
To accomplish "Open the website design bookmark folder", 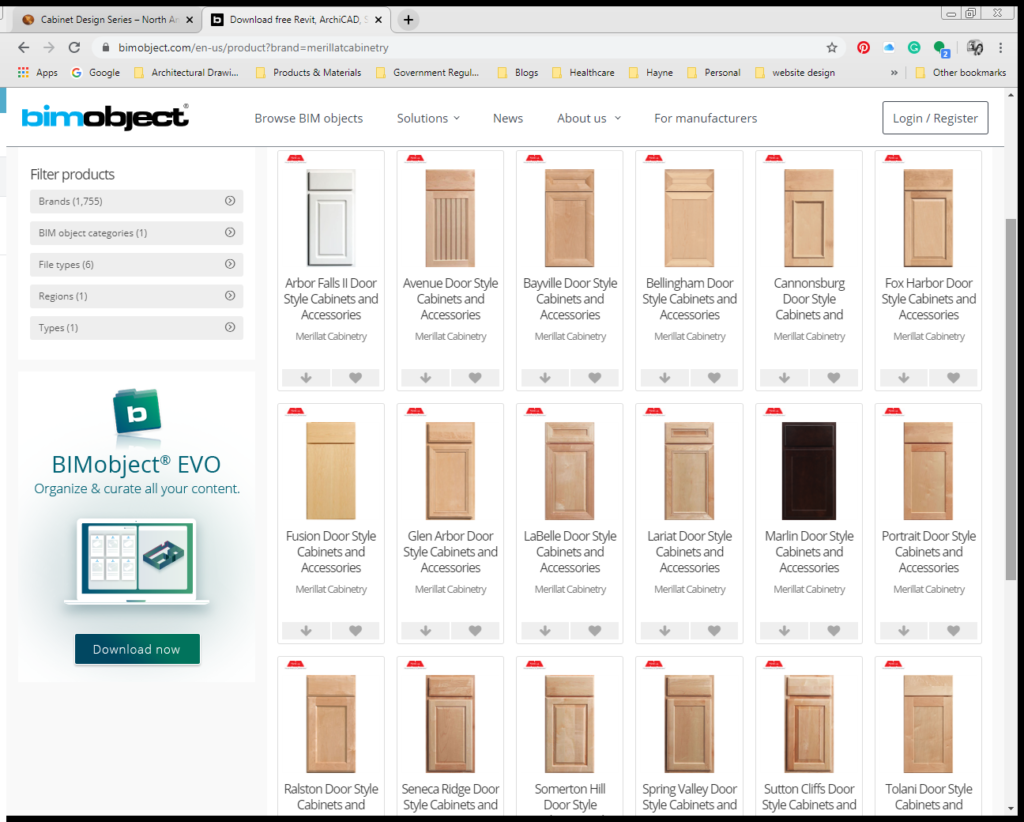I will pyautogui.click(x=795, y=72).
